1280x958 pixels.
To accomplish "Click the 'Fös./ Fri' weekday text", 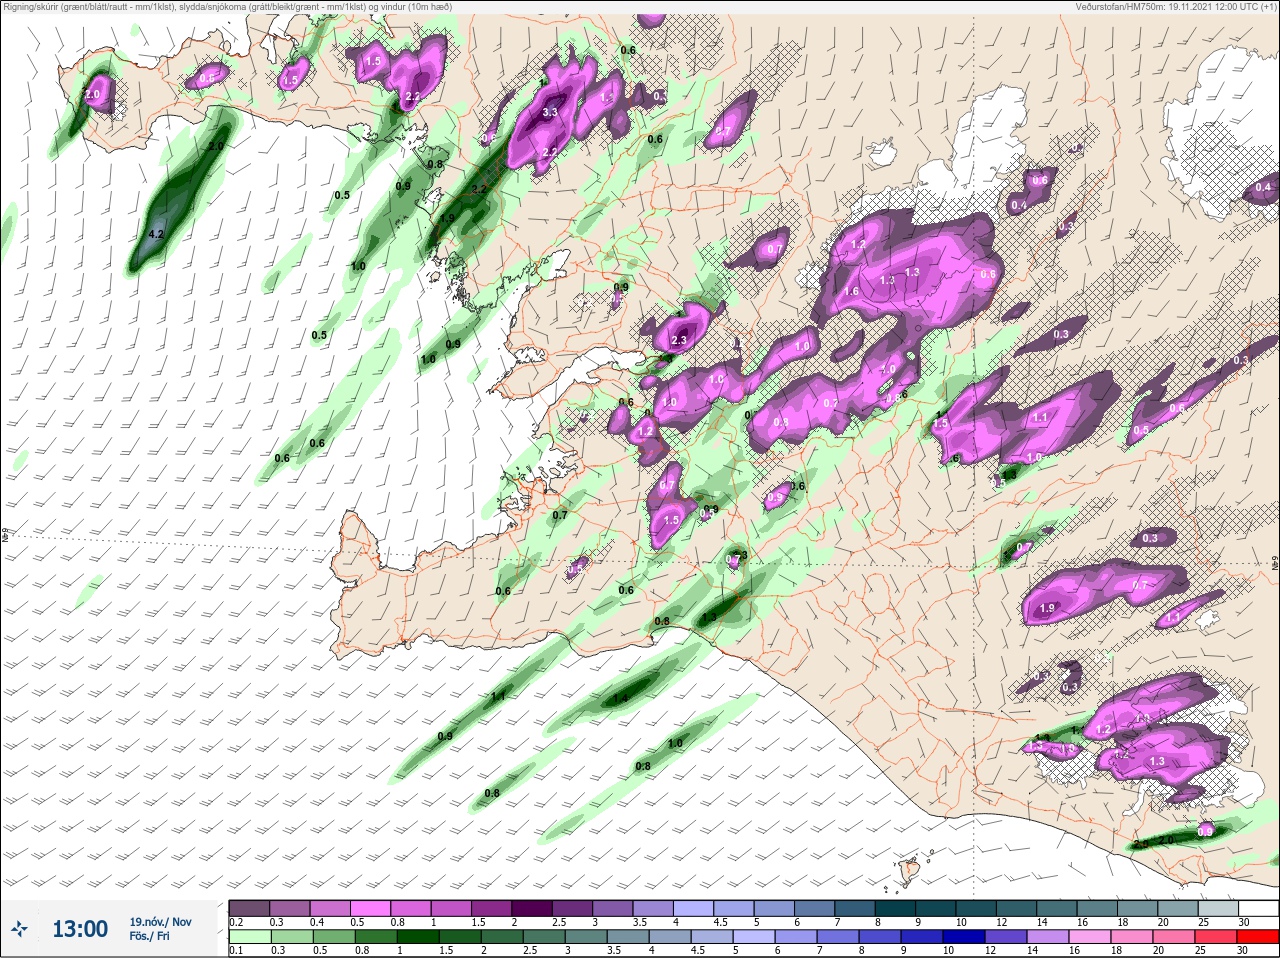I will (x=149, y=936).
